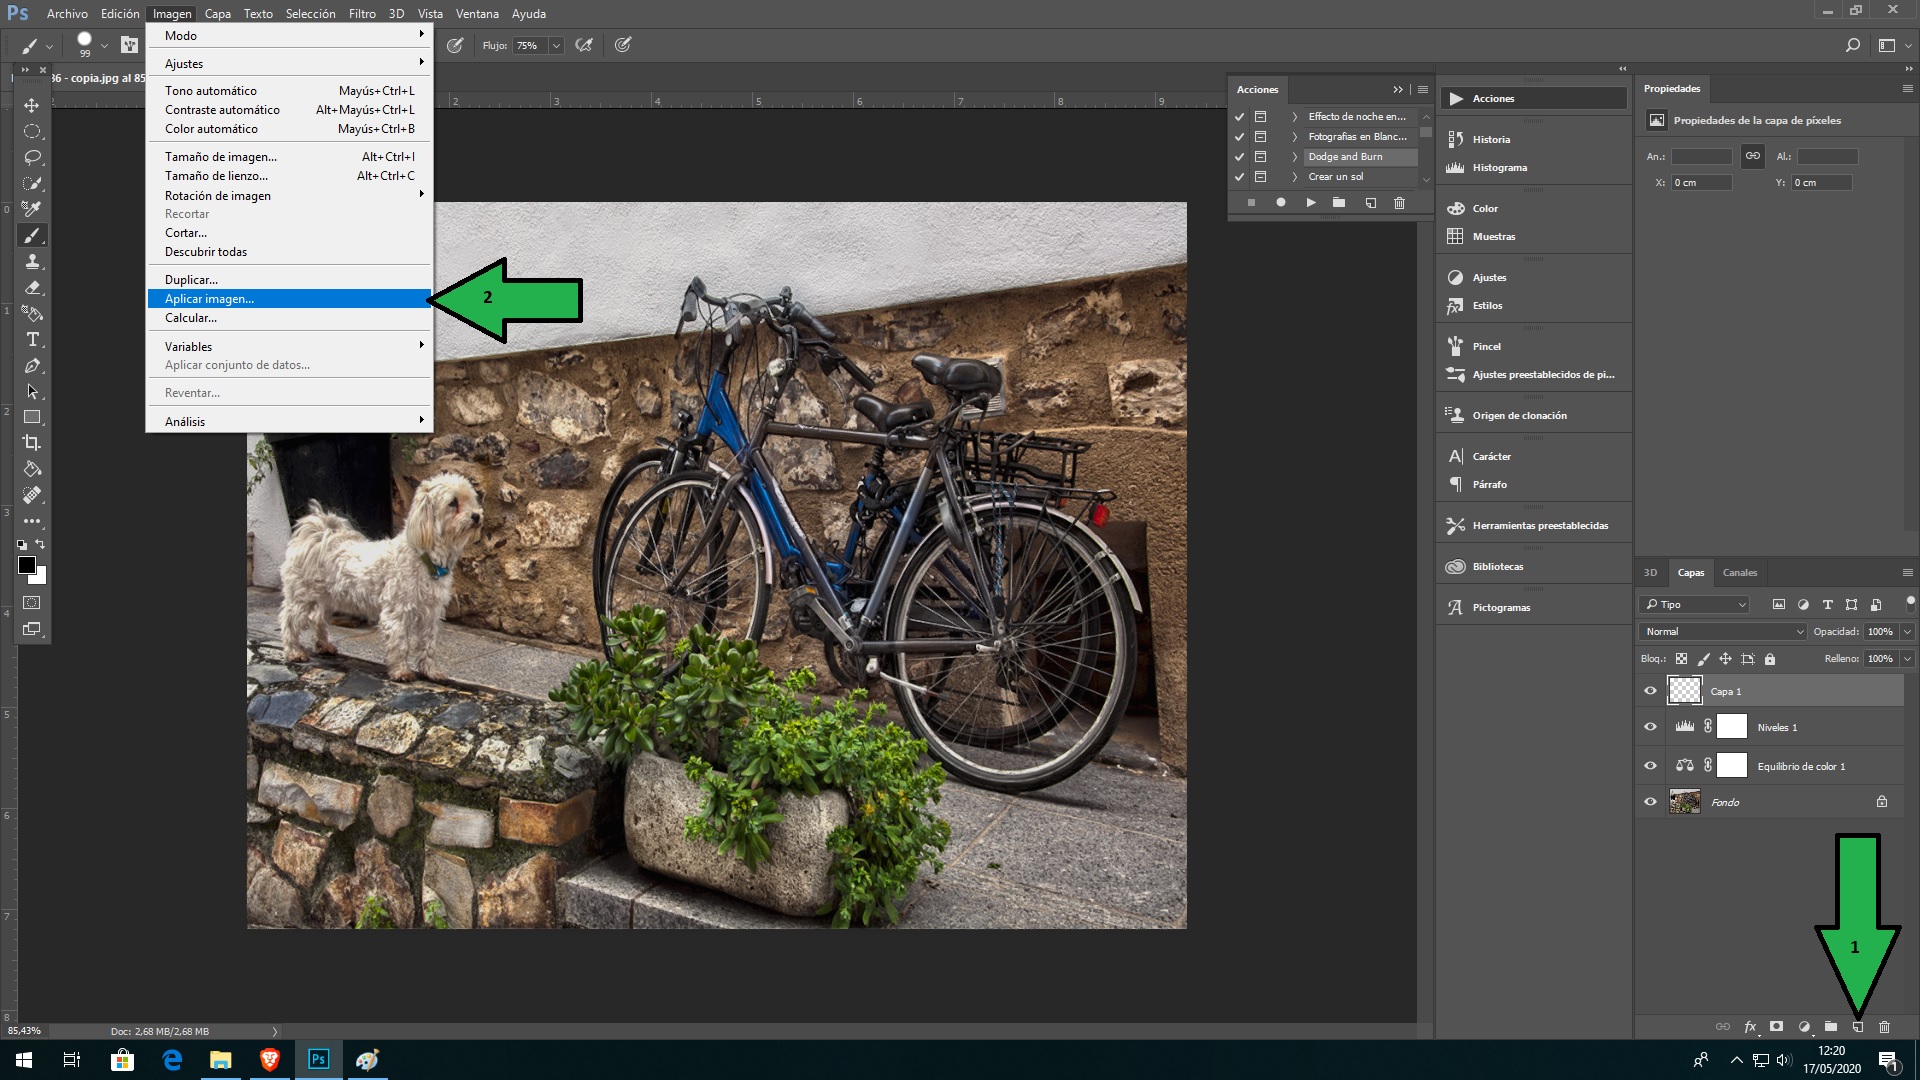
Task: Click the Muestras panel icon
Action: pos(1455,236)
